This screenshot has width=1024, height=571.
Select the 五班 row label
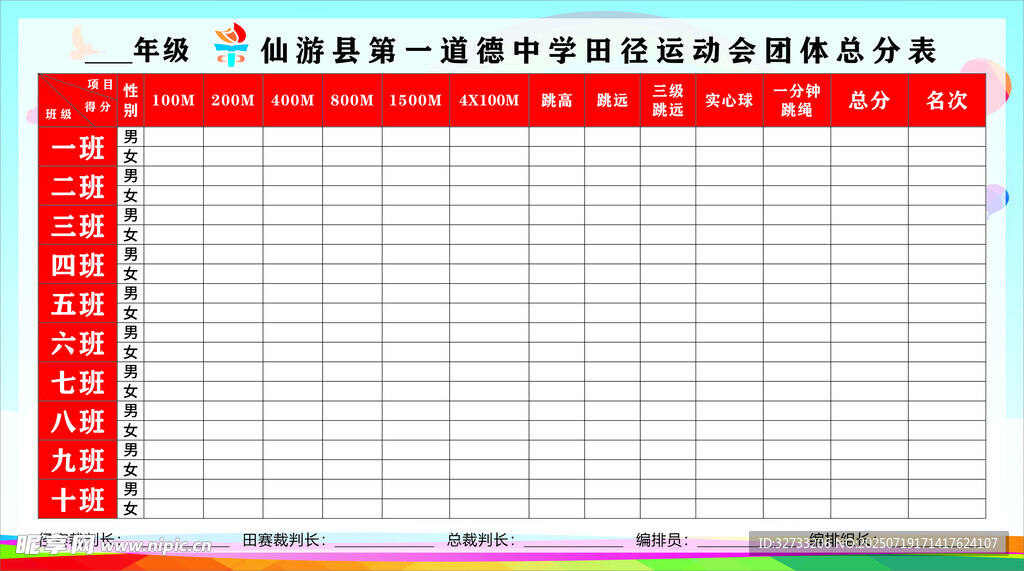78,304
